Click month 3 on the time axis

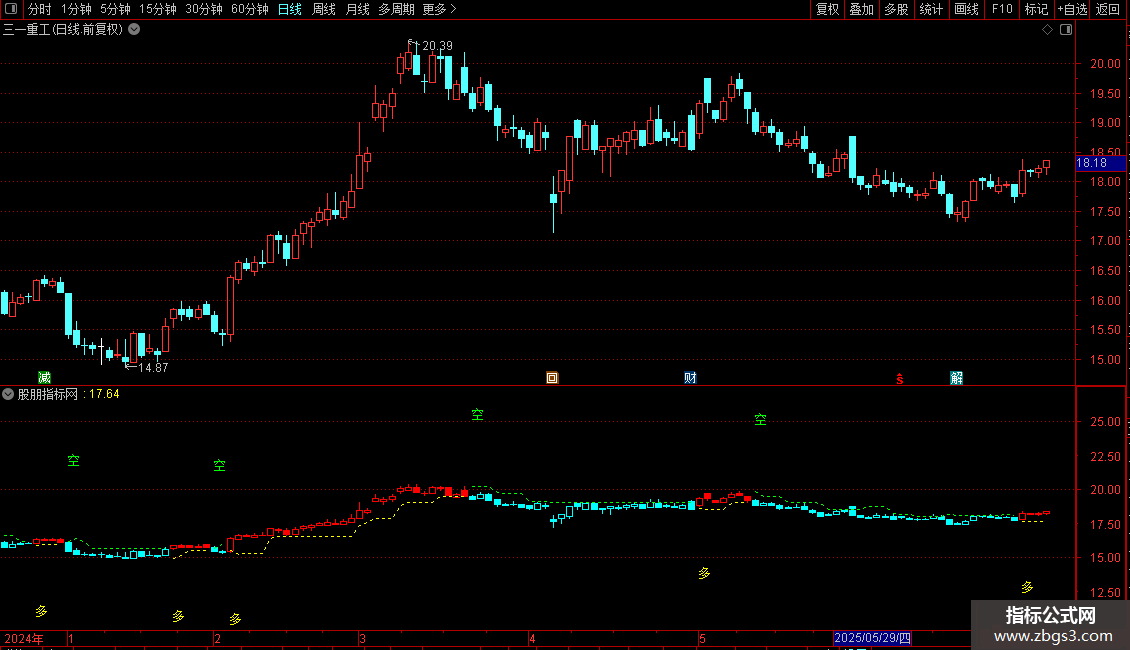coord(362,638)
